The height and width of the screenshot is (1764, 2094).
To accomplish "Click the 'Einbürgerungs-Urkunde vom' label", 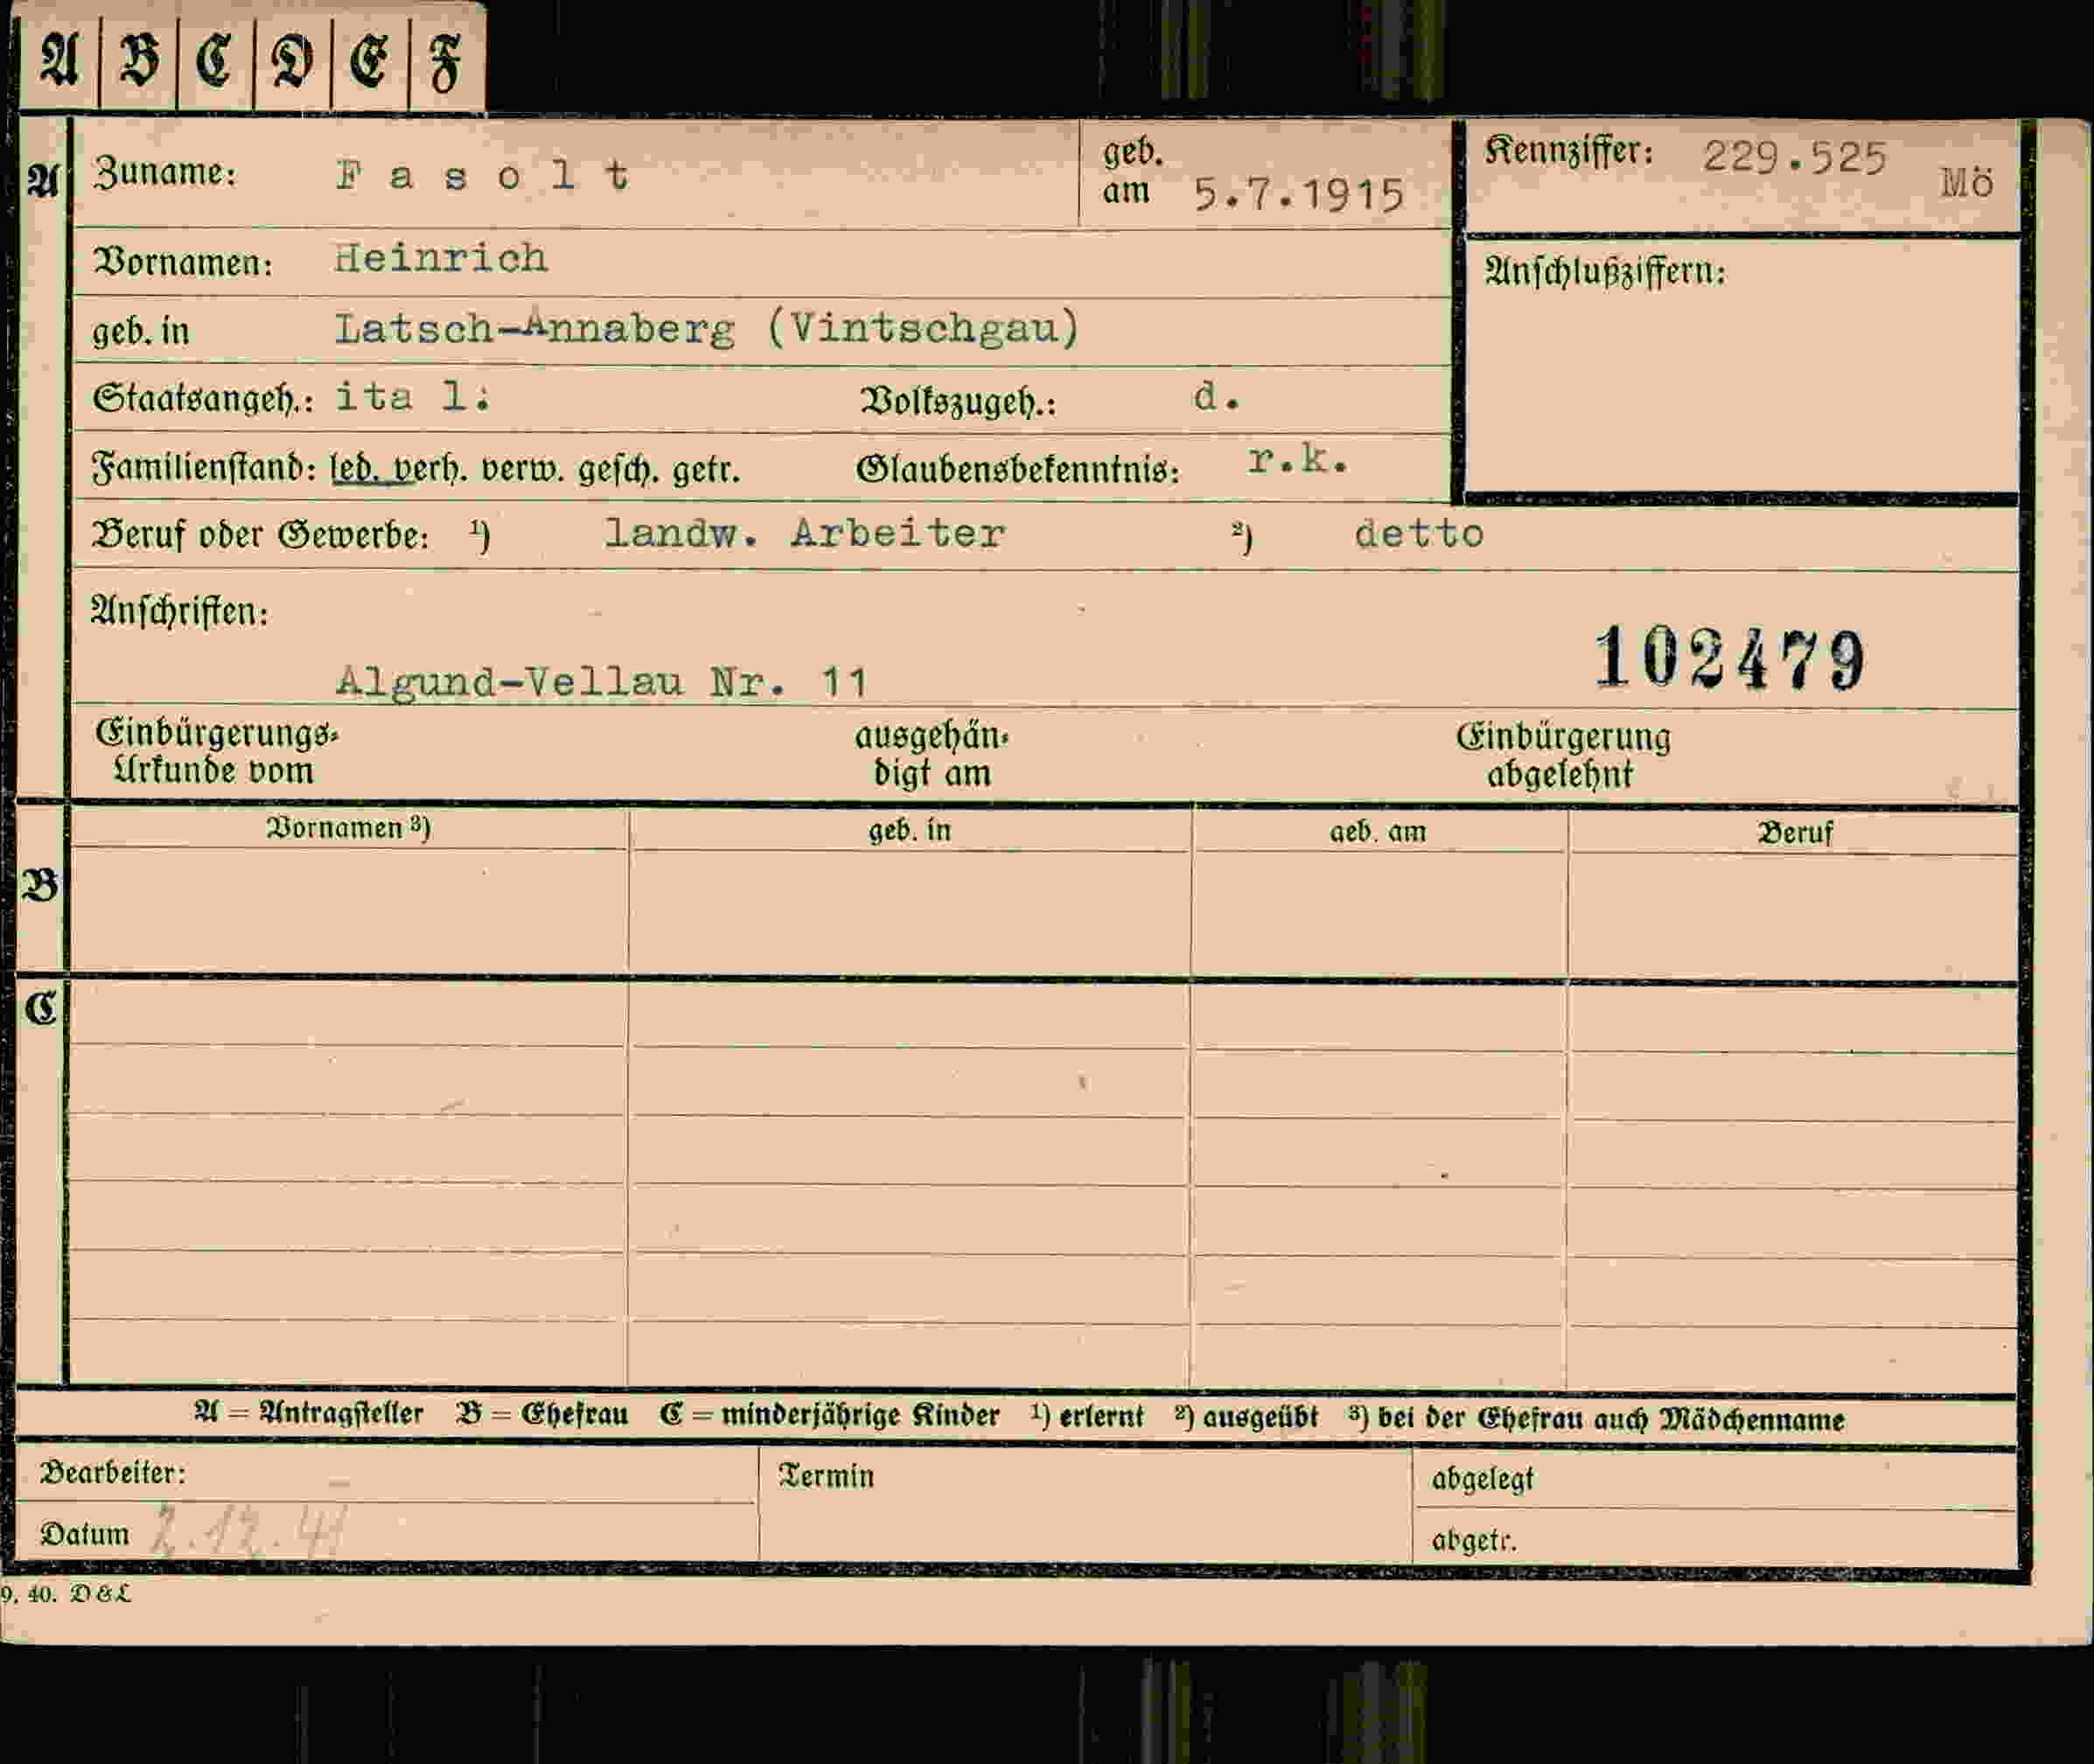I will 216,752.
